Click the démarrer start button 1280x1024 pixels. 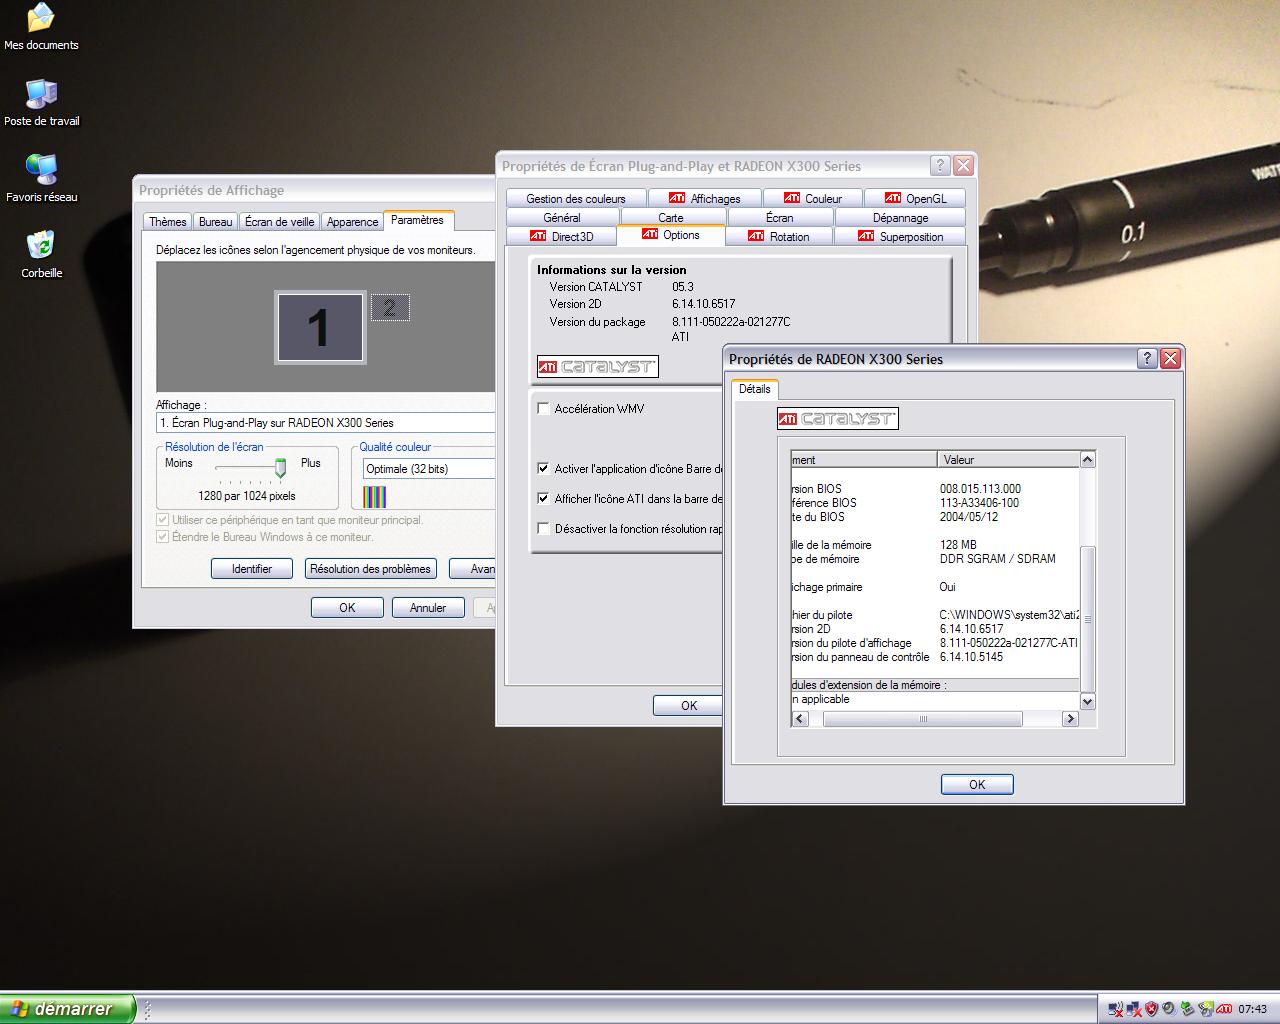67,1009
